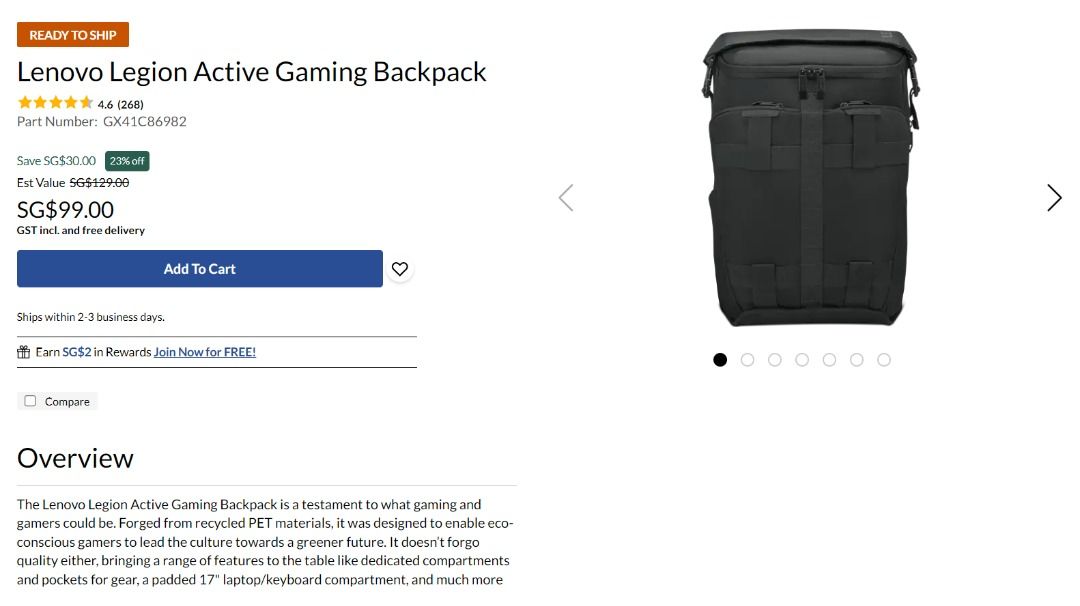
Task: Select the fourth carousel dot
Action: coord(802,359)
